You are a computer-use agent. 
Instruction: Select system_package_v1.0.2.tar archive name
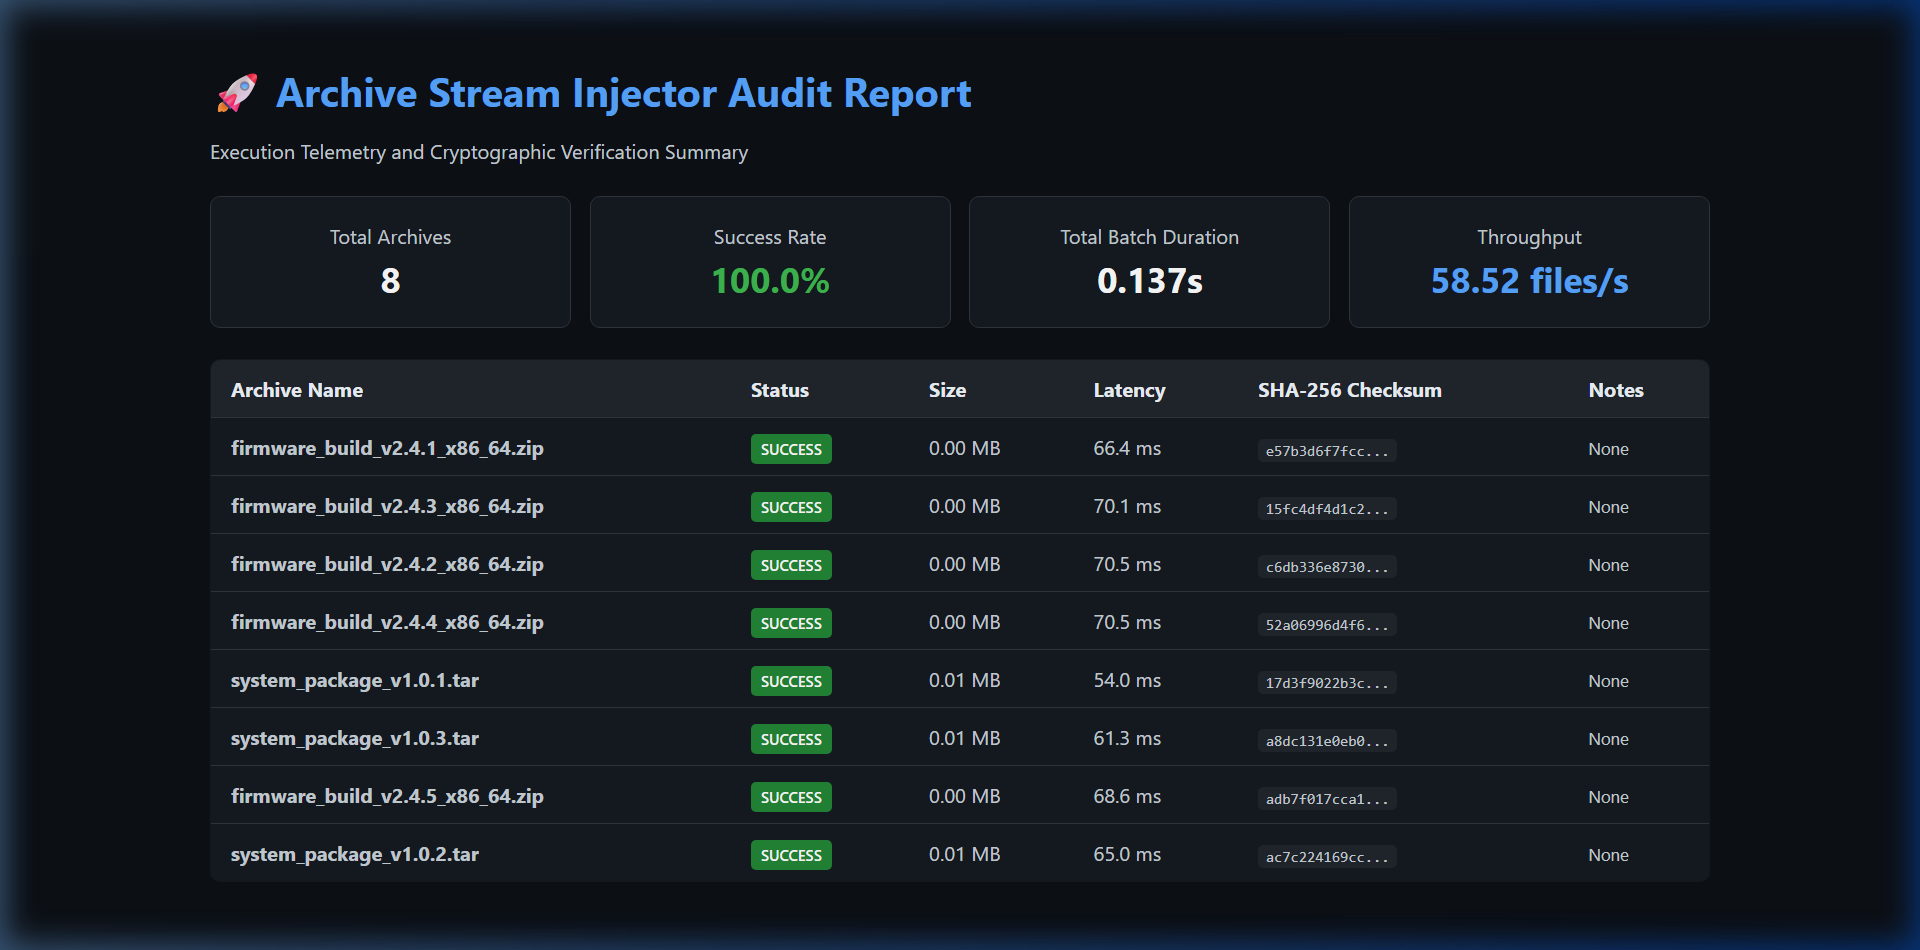coord(355,854)
